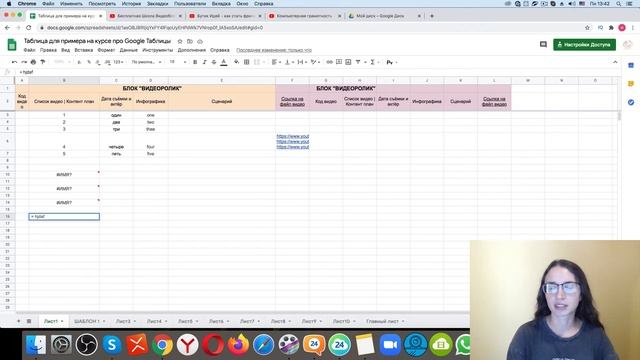Activate the paint format tool

(43, 62)
